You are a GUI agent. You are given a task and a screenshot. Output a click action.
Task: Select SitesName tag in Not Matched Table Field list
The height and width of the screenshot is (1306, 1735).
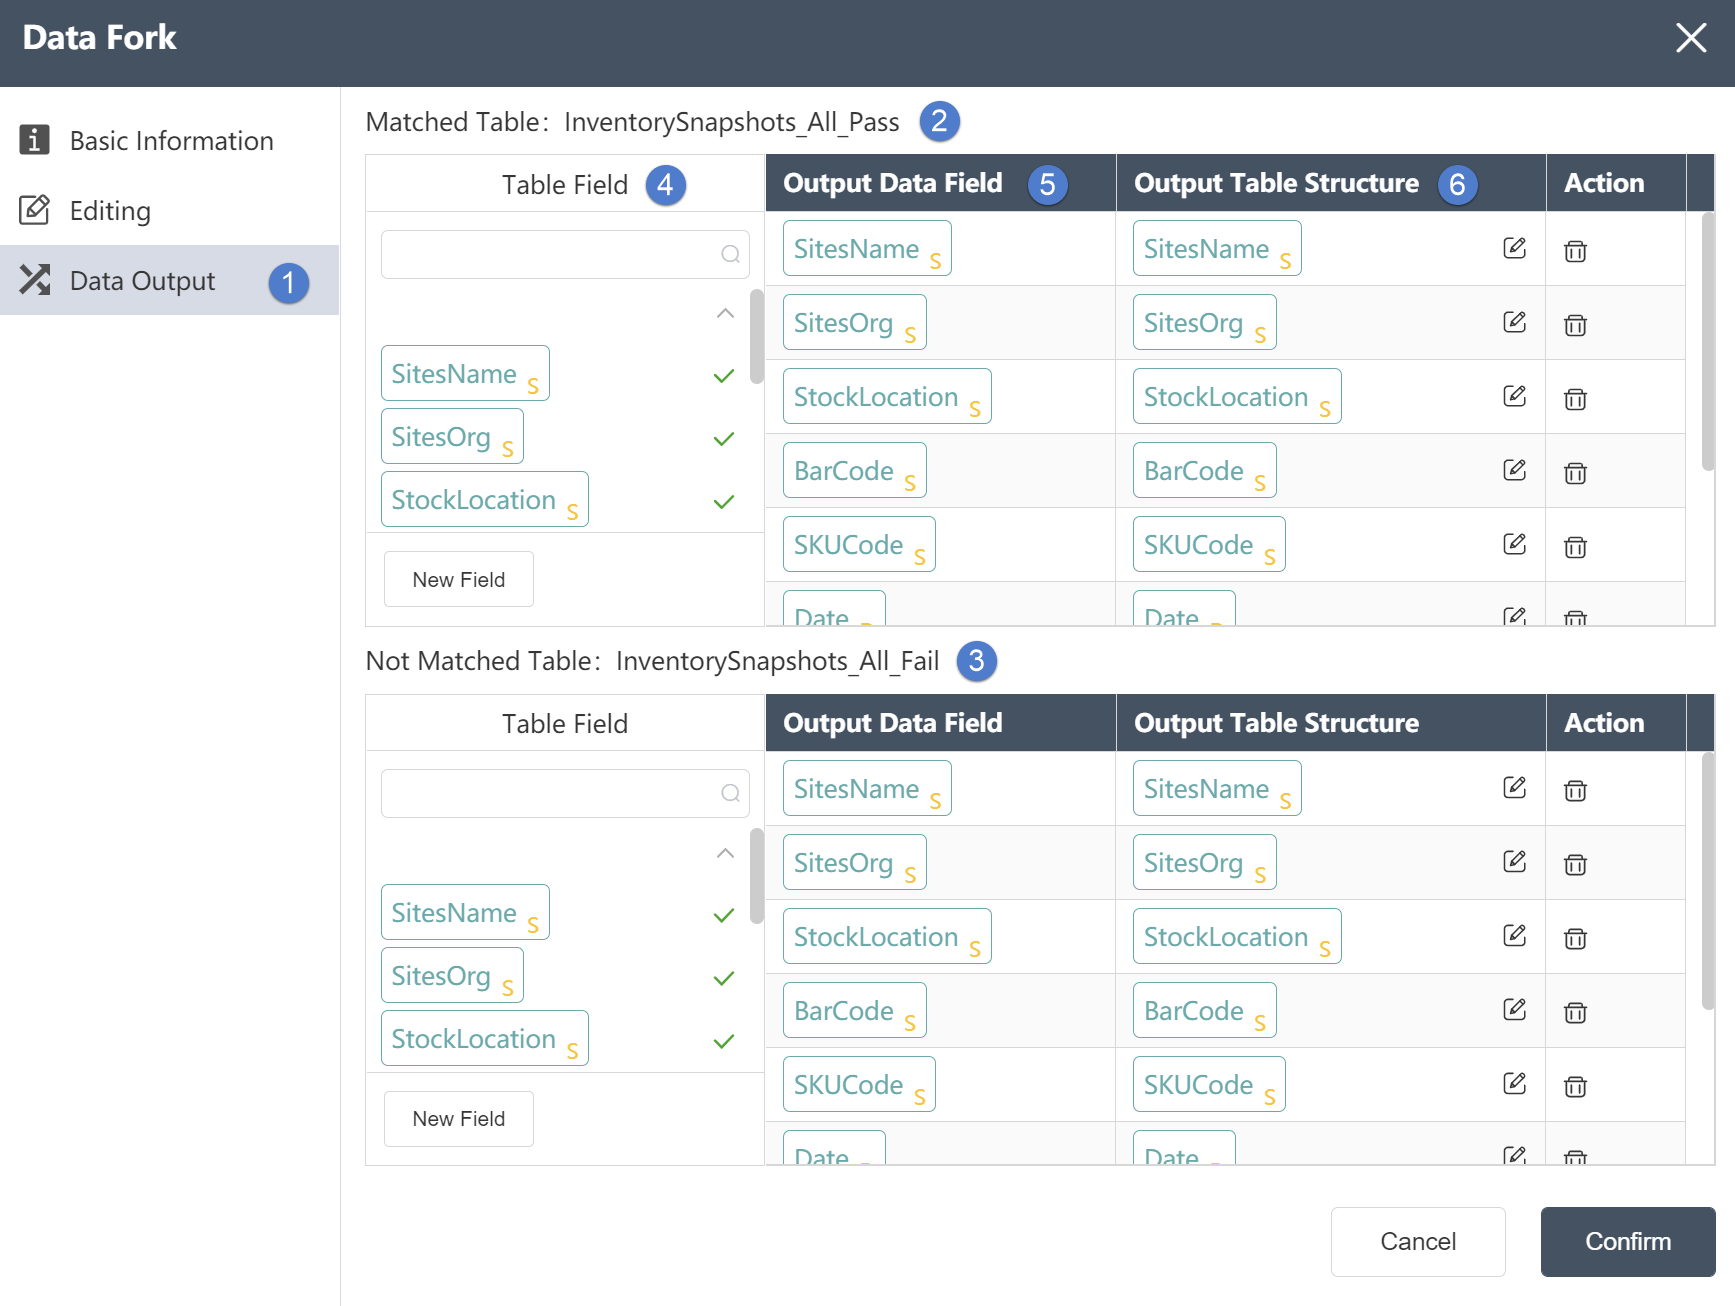coord(465,912)
